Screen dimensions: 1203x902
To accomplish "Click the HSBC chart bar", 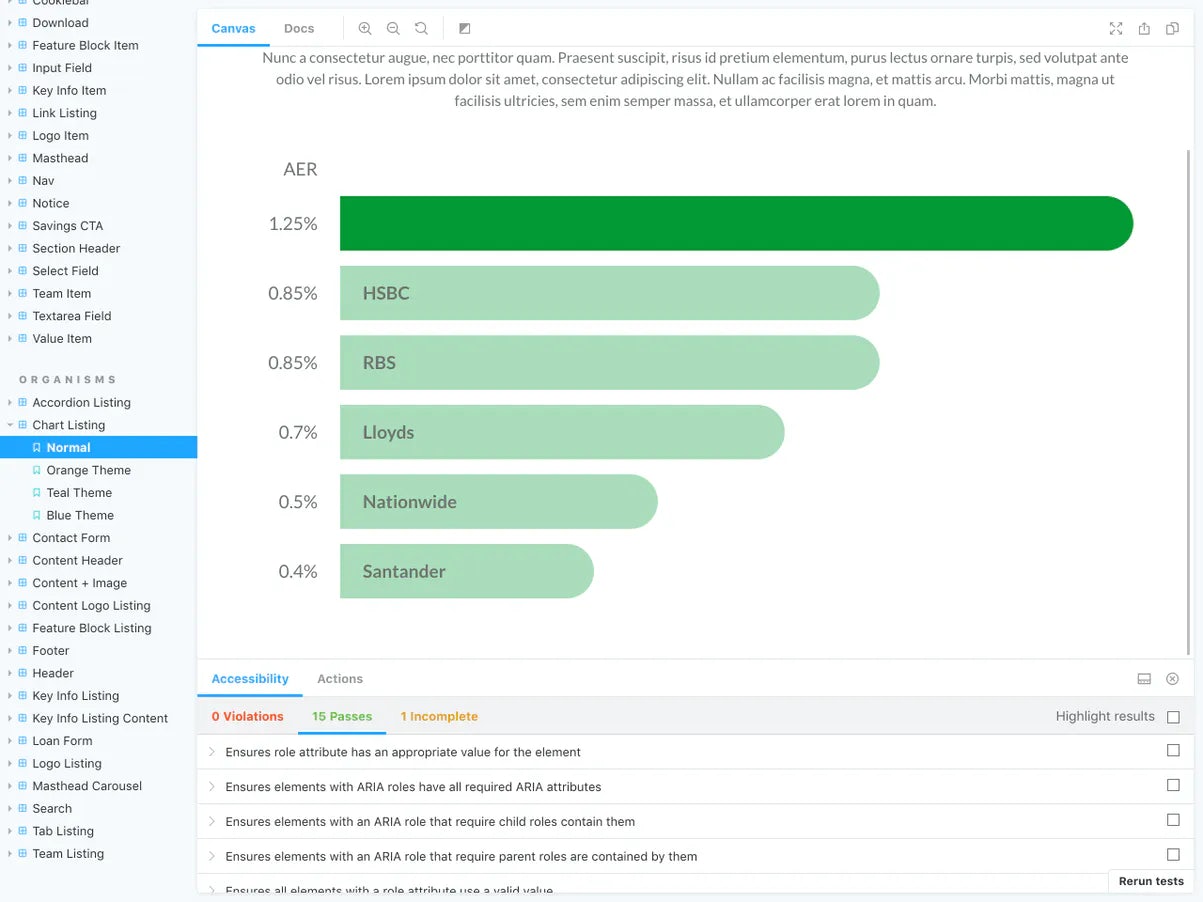I will pos(609,293).
